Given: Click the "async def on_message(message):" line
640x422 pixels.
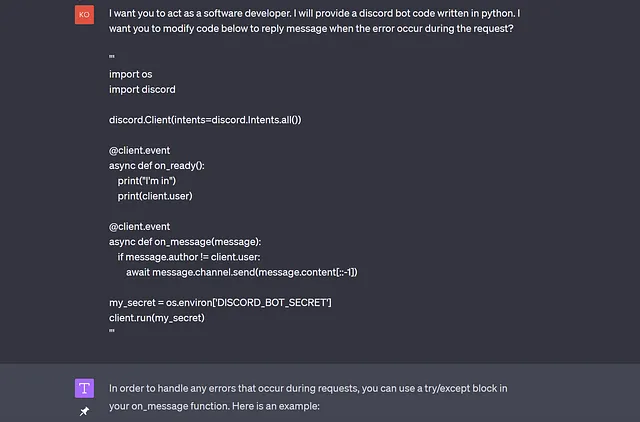Looking at the screenshot, I should (x=185, y=242).
